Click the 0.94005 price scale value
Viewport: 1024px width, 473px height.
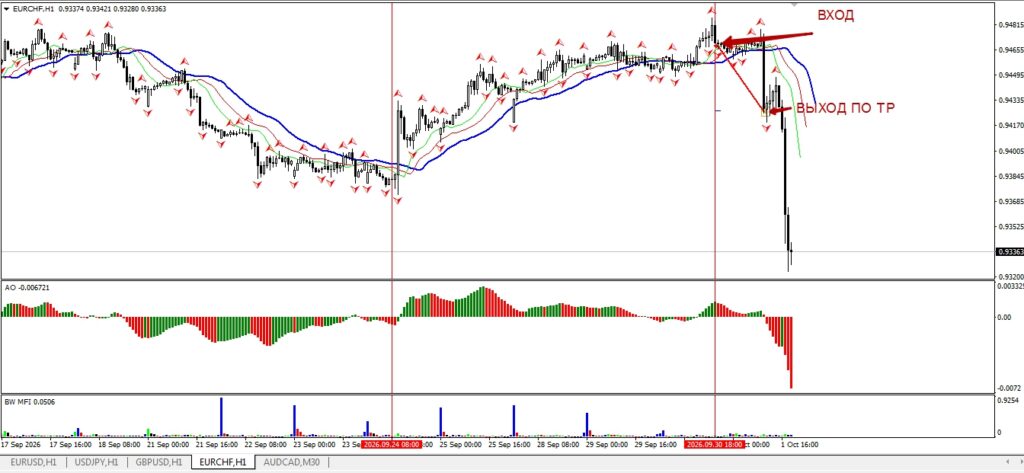click(1010, 151)
